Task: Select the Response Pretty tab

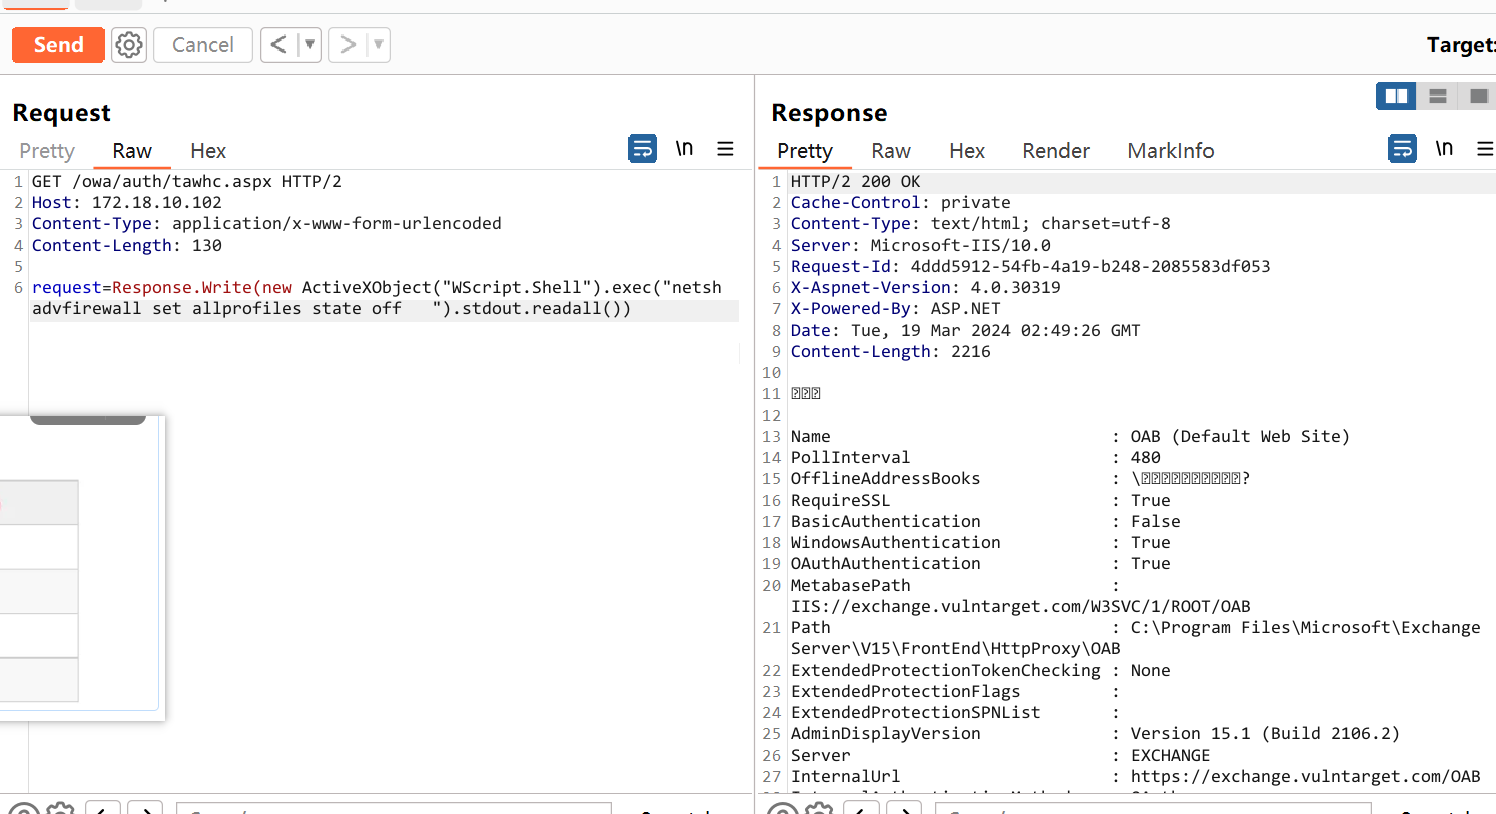Action: 805,151
